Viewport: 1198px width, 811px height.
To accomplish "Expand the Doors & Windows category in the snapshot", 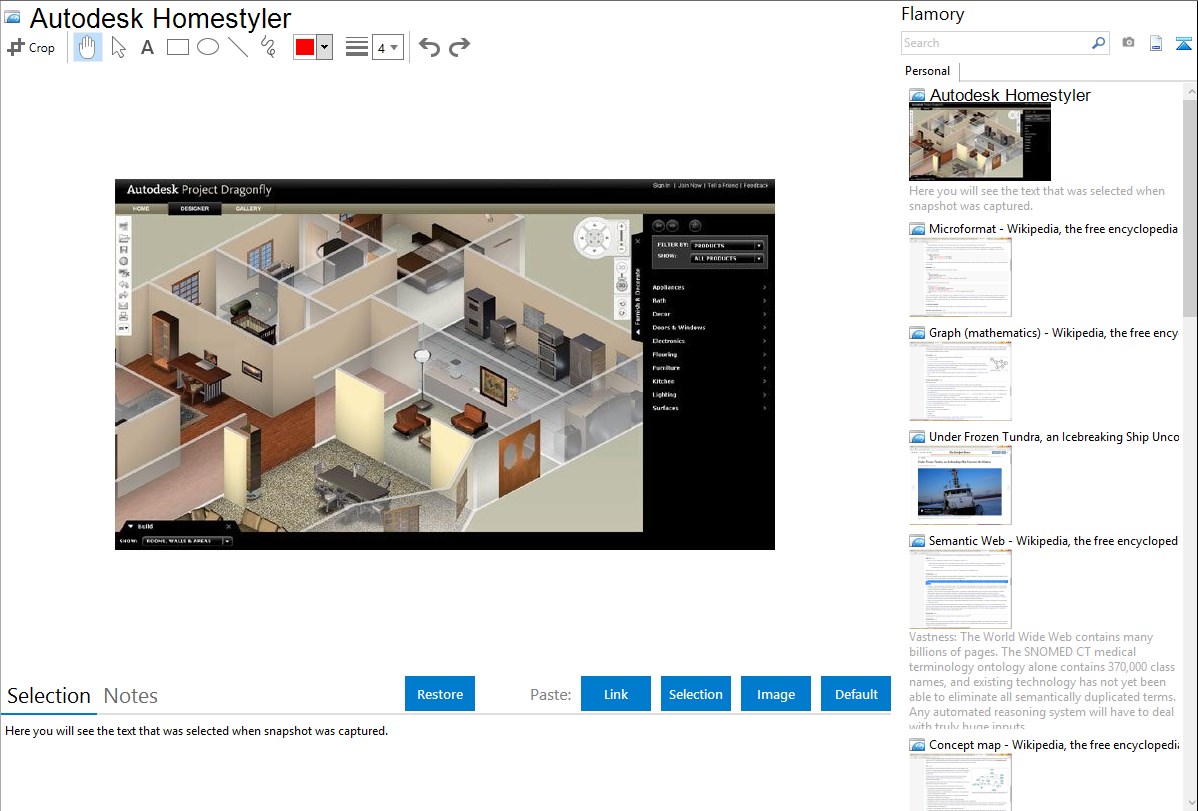I will (x=708, y=327).
